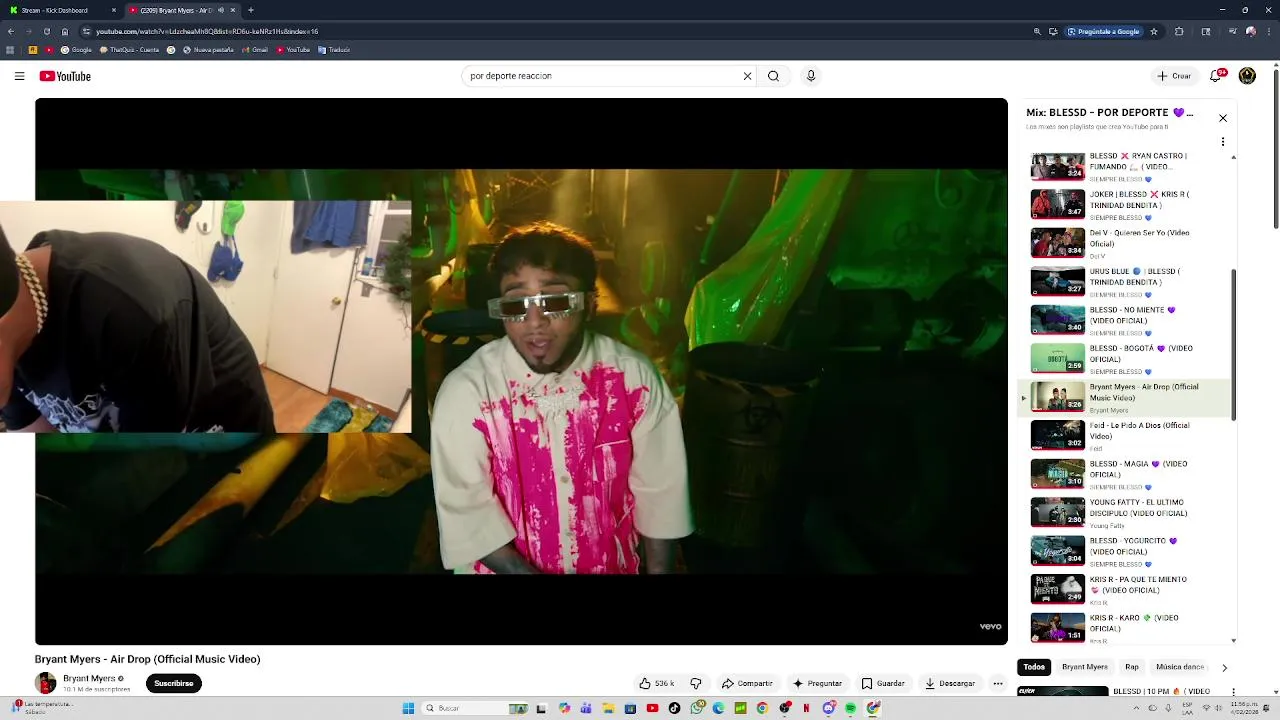Click the browser home button
1280x720 pixels.
(65, 31)
